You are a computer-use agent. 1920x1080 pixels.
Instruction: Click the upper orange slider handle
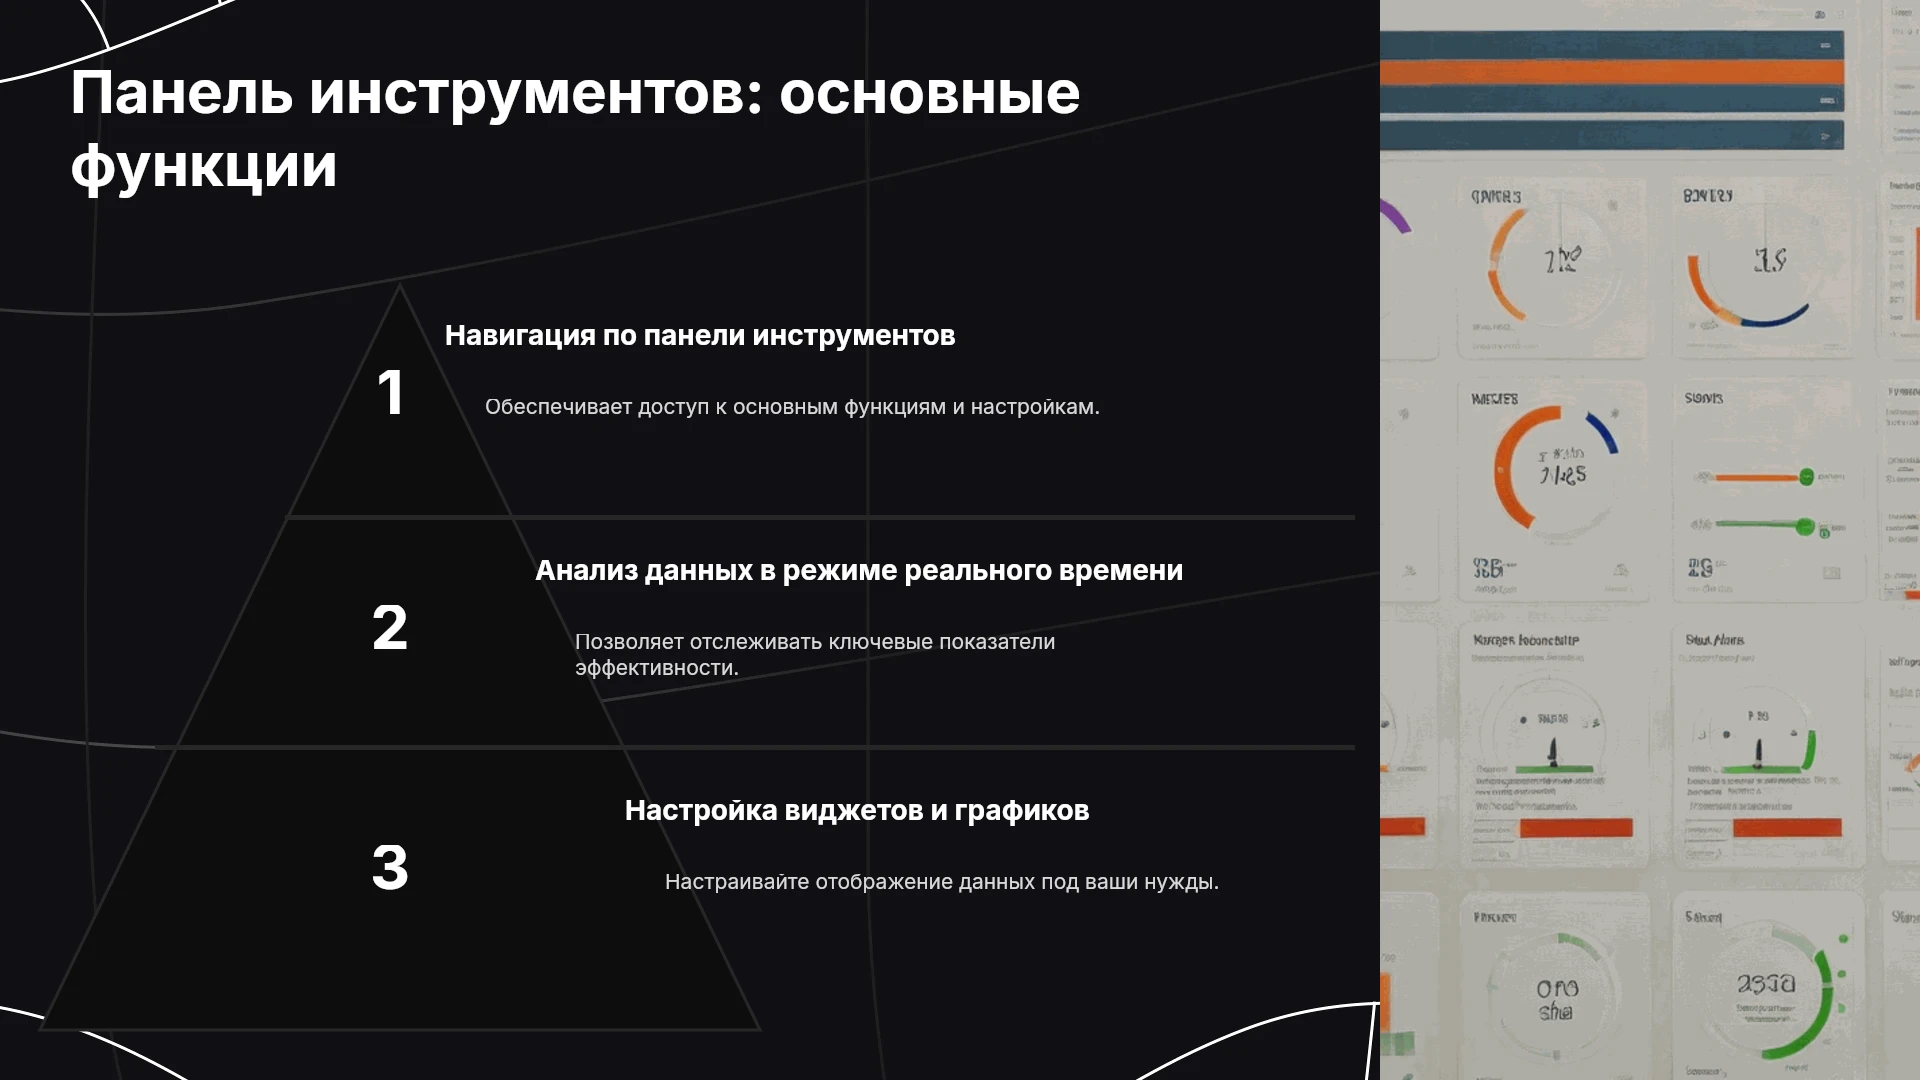click(x=1806, y=477)
